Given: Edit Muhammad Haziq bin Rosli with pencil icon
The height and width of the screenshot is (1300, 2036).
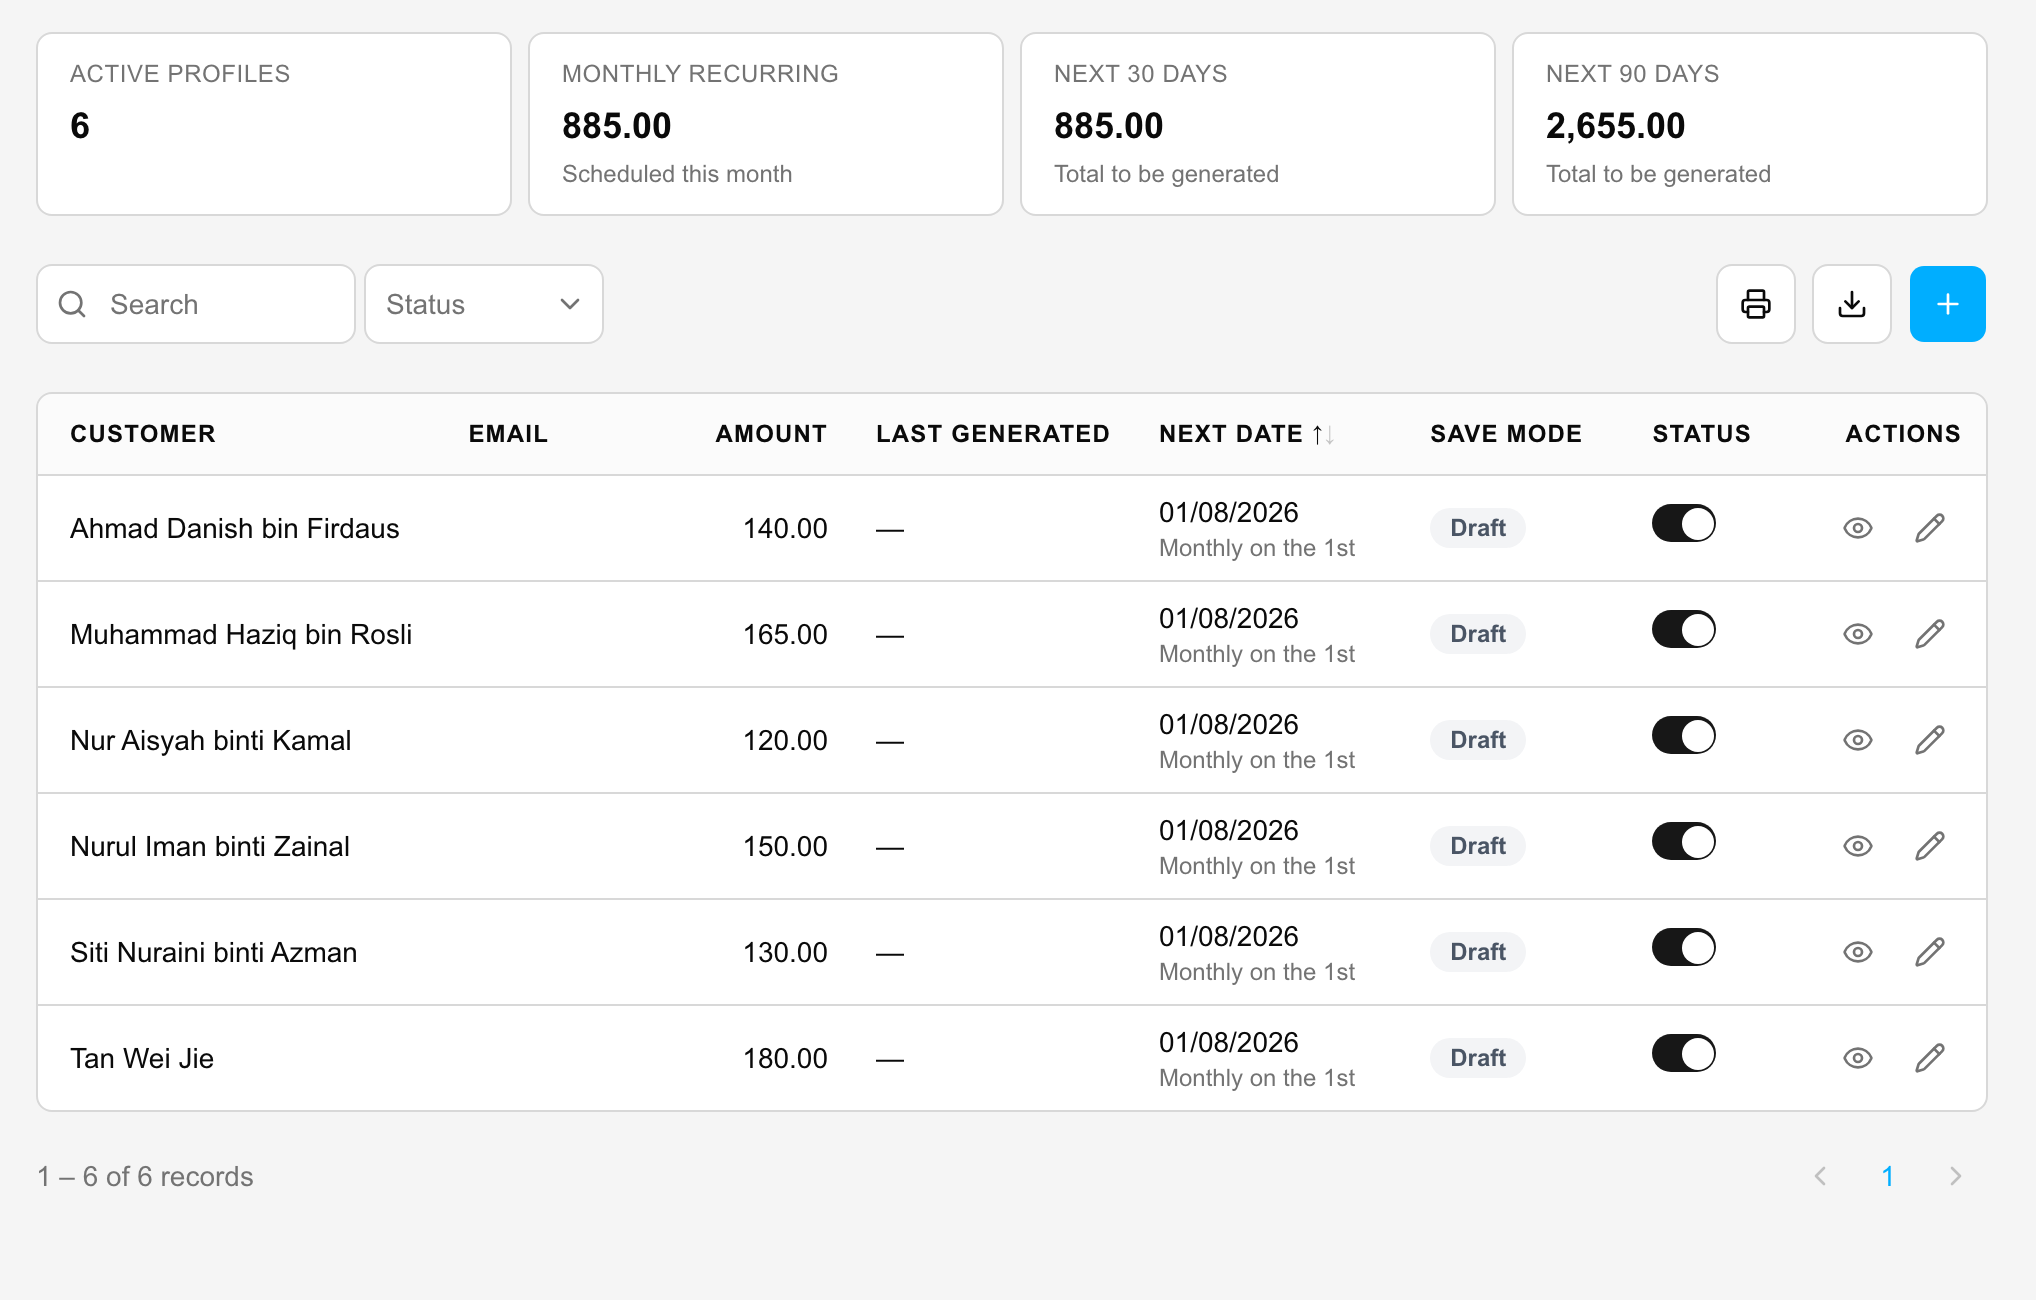Looking at the screenshot, I should click(x=1929, y=634).
